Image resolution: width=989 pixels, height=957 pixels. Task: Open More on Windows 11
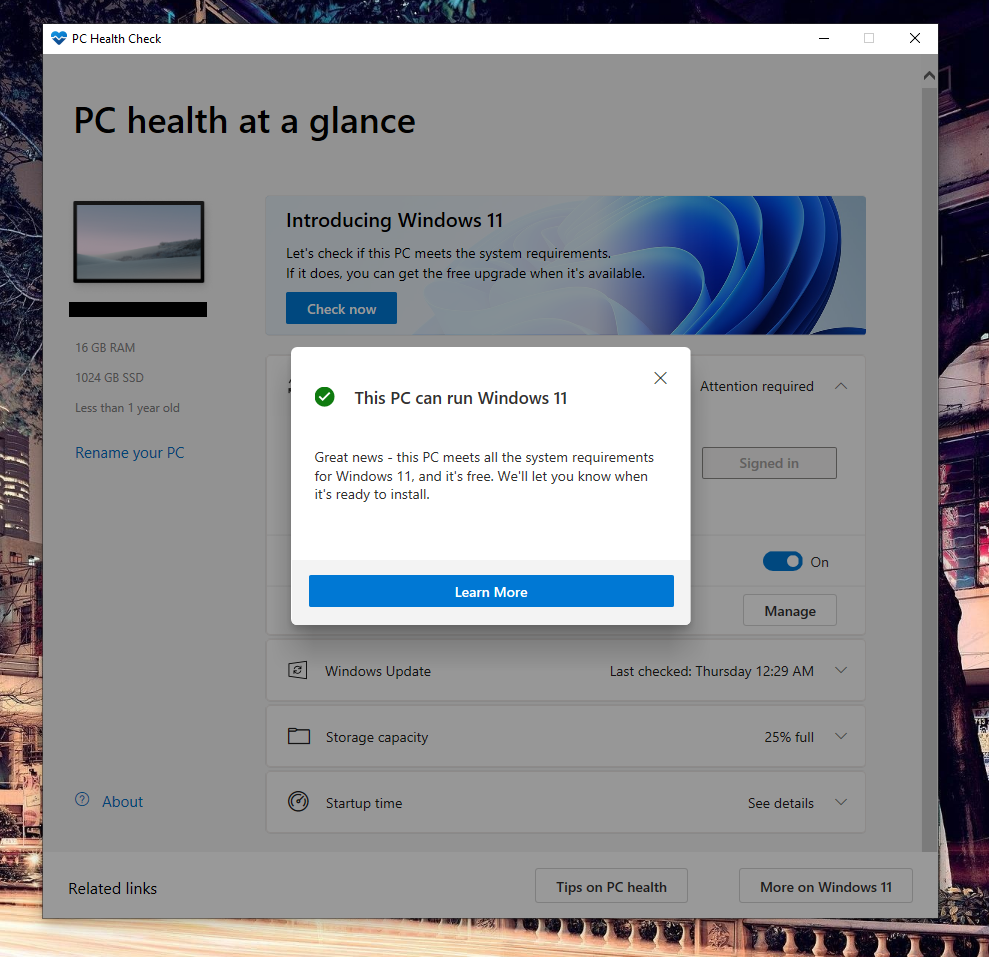(826, 887)
